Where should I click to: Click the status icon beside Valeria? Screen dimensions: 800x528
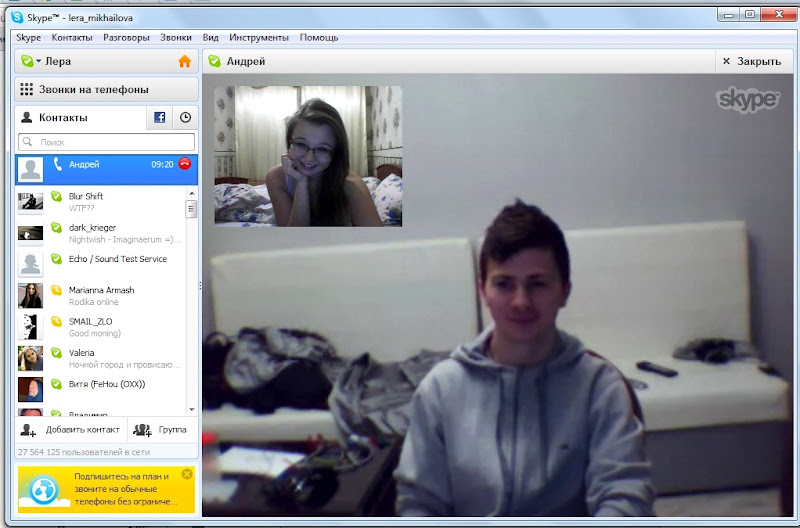(x=56, y=353)
